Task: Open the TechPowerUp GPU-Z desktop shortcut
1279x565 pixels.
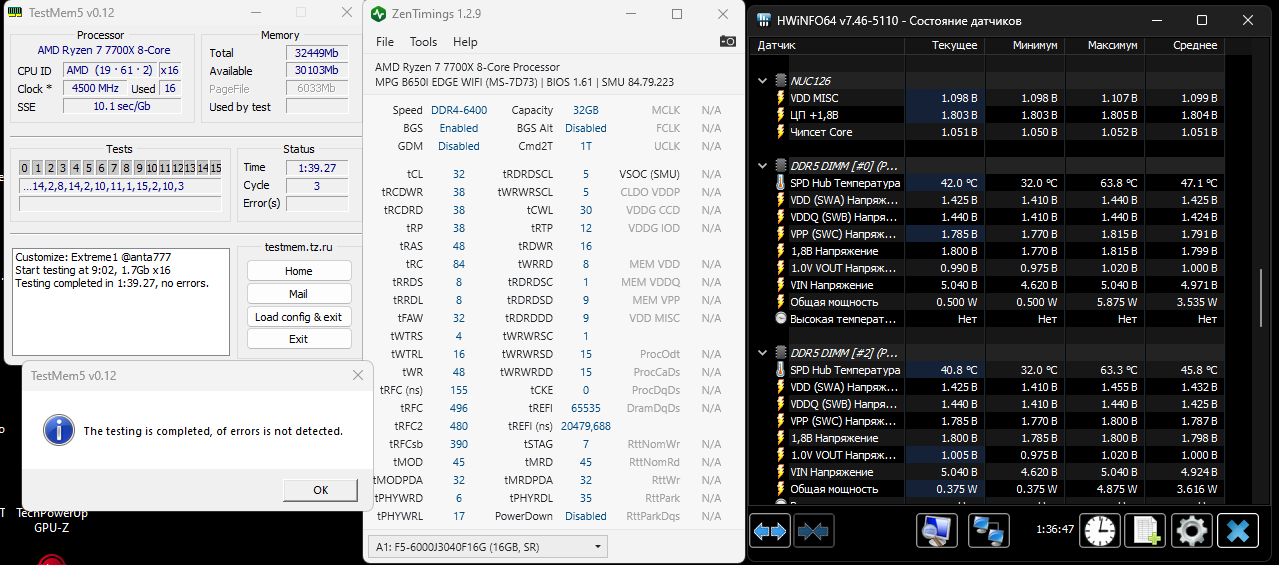Action: (51, 520)
